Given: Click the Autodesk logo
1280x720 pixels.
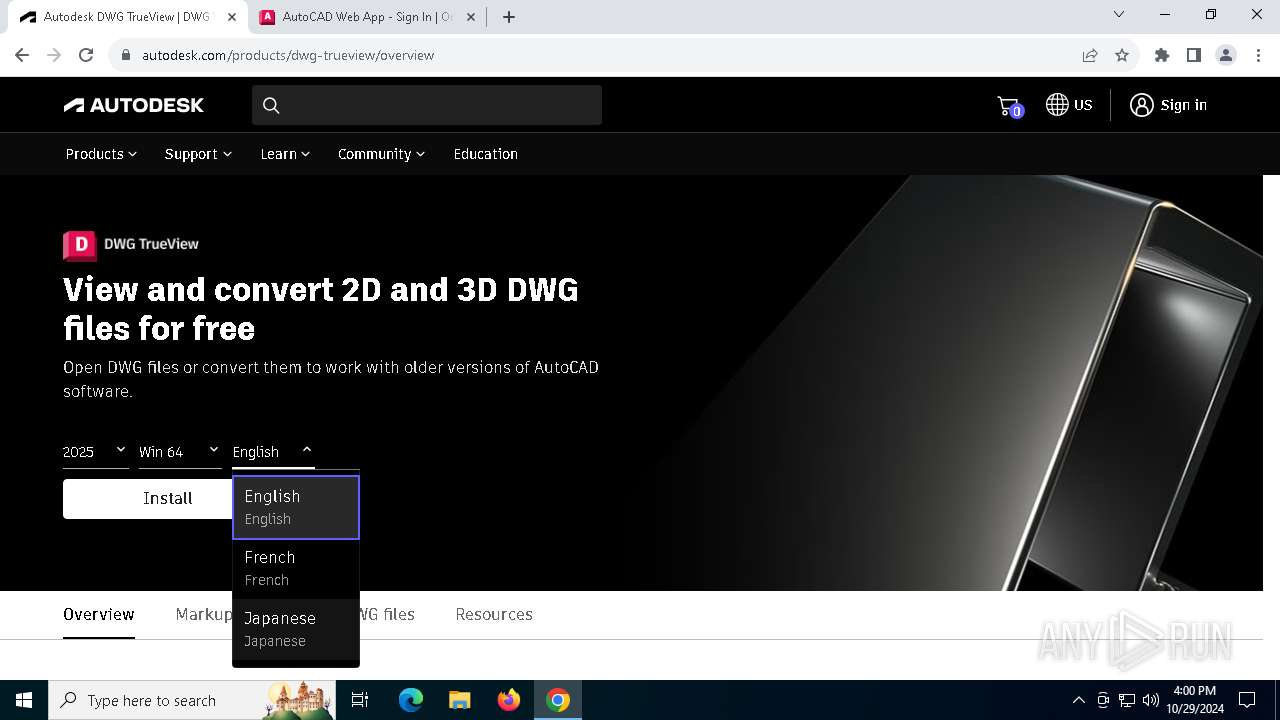Looking at the screenshot, I should 134,105.
